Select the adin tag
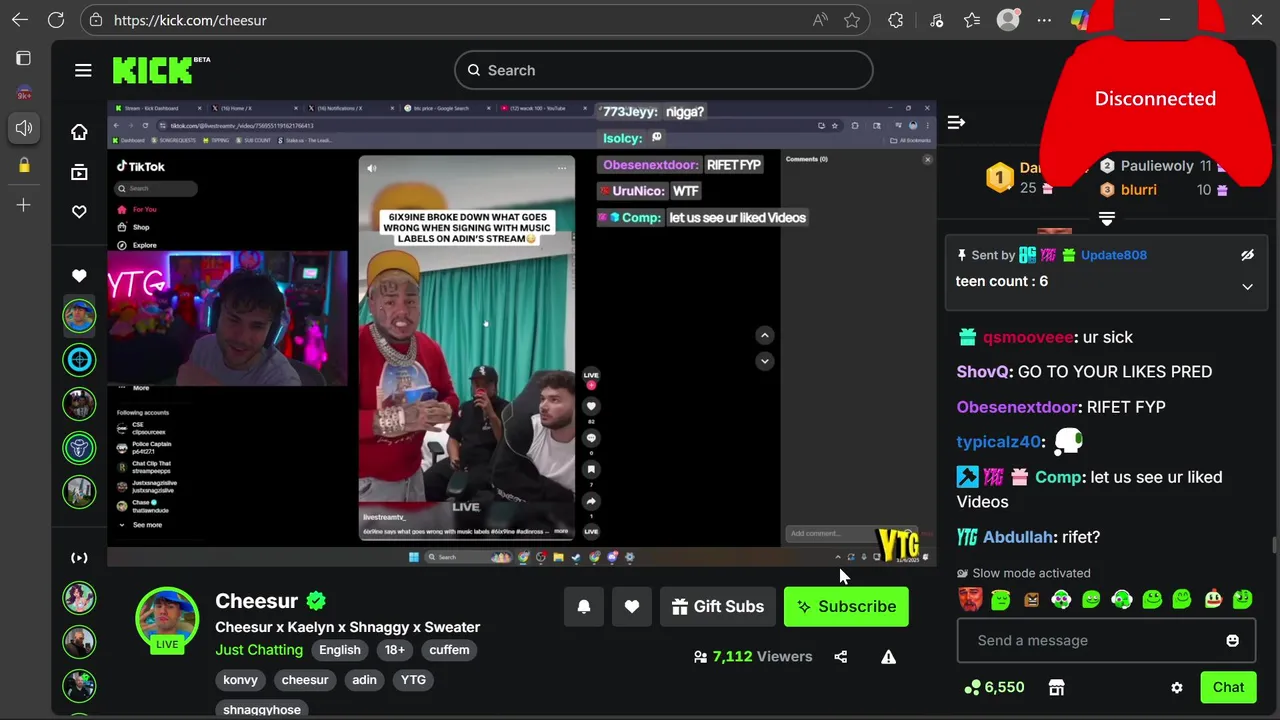This screenshot has width=1280, height=720. point(364,680)
